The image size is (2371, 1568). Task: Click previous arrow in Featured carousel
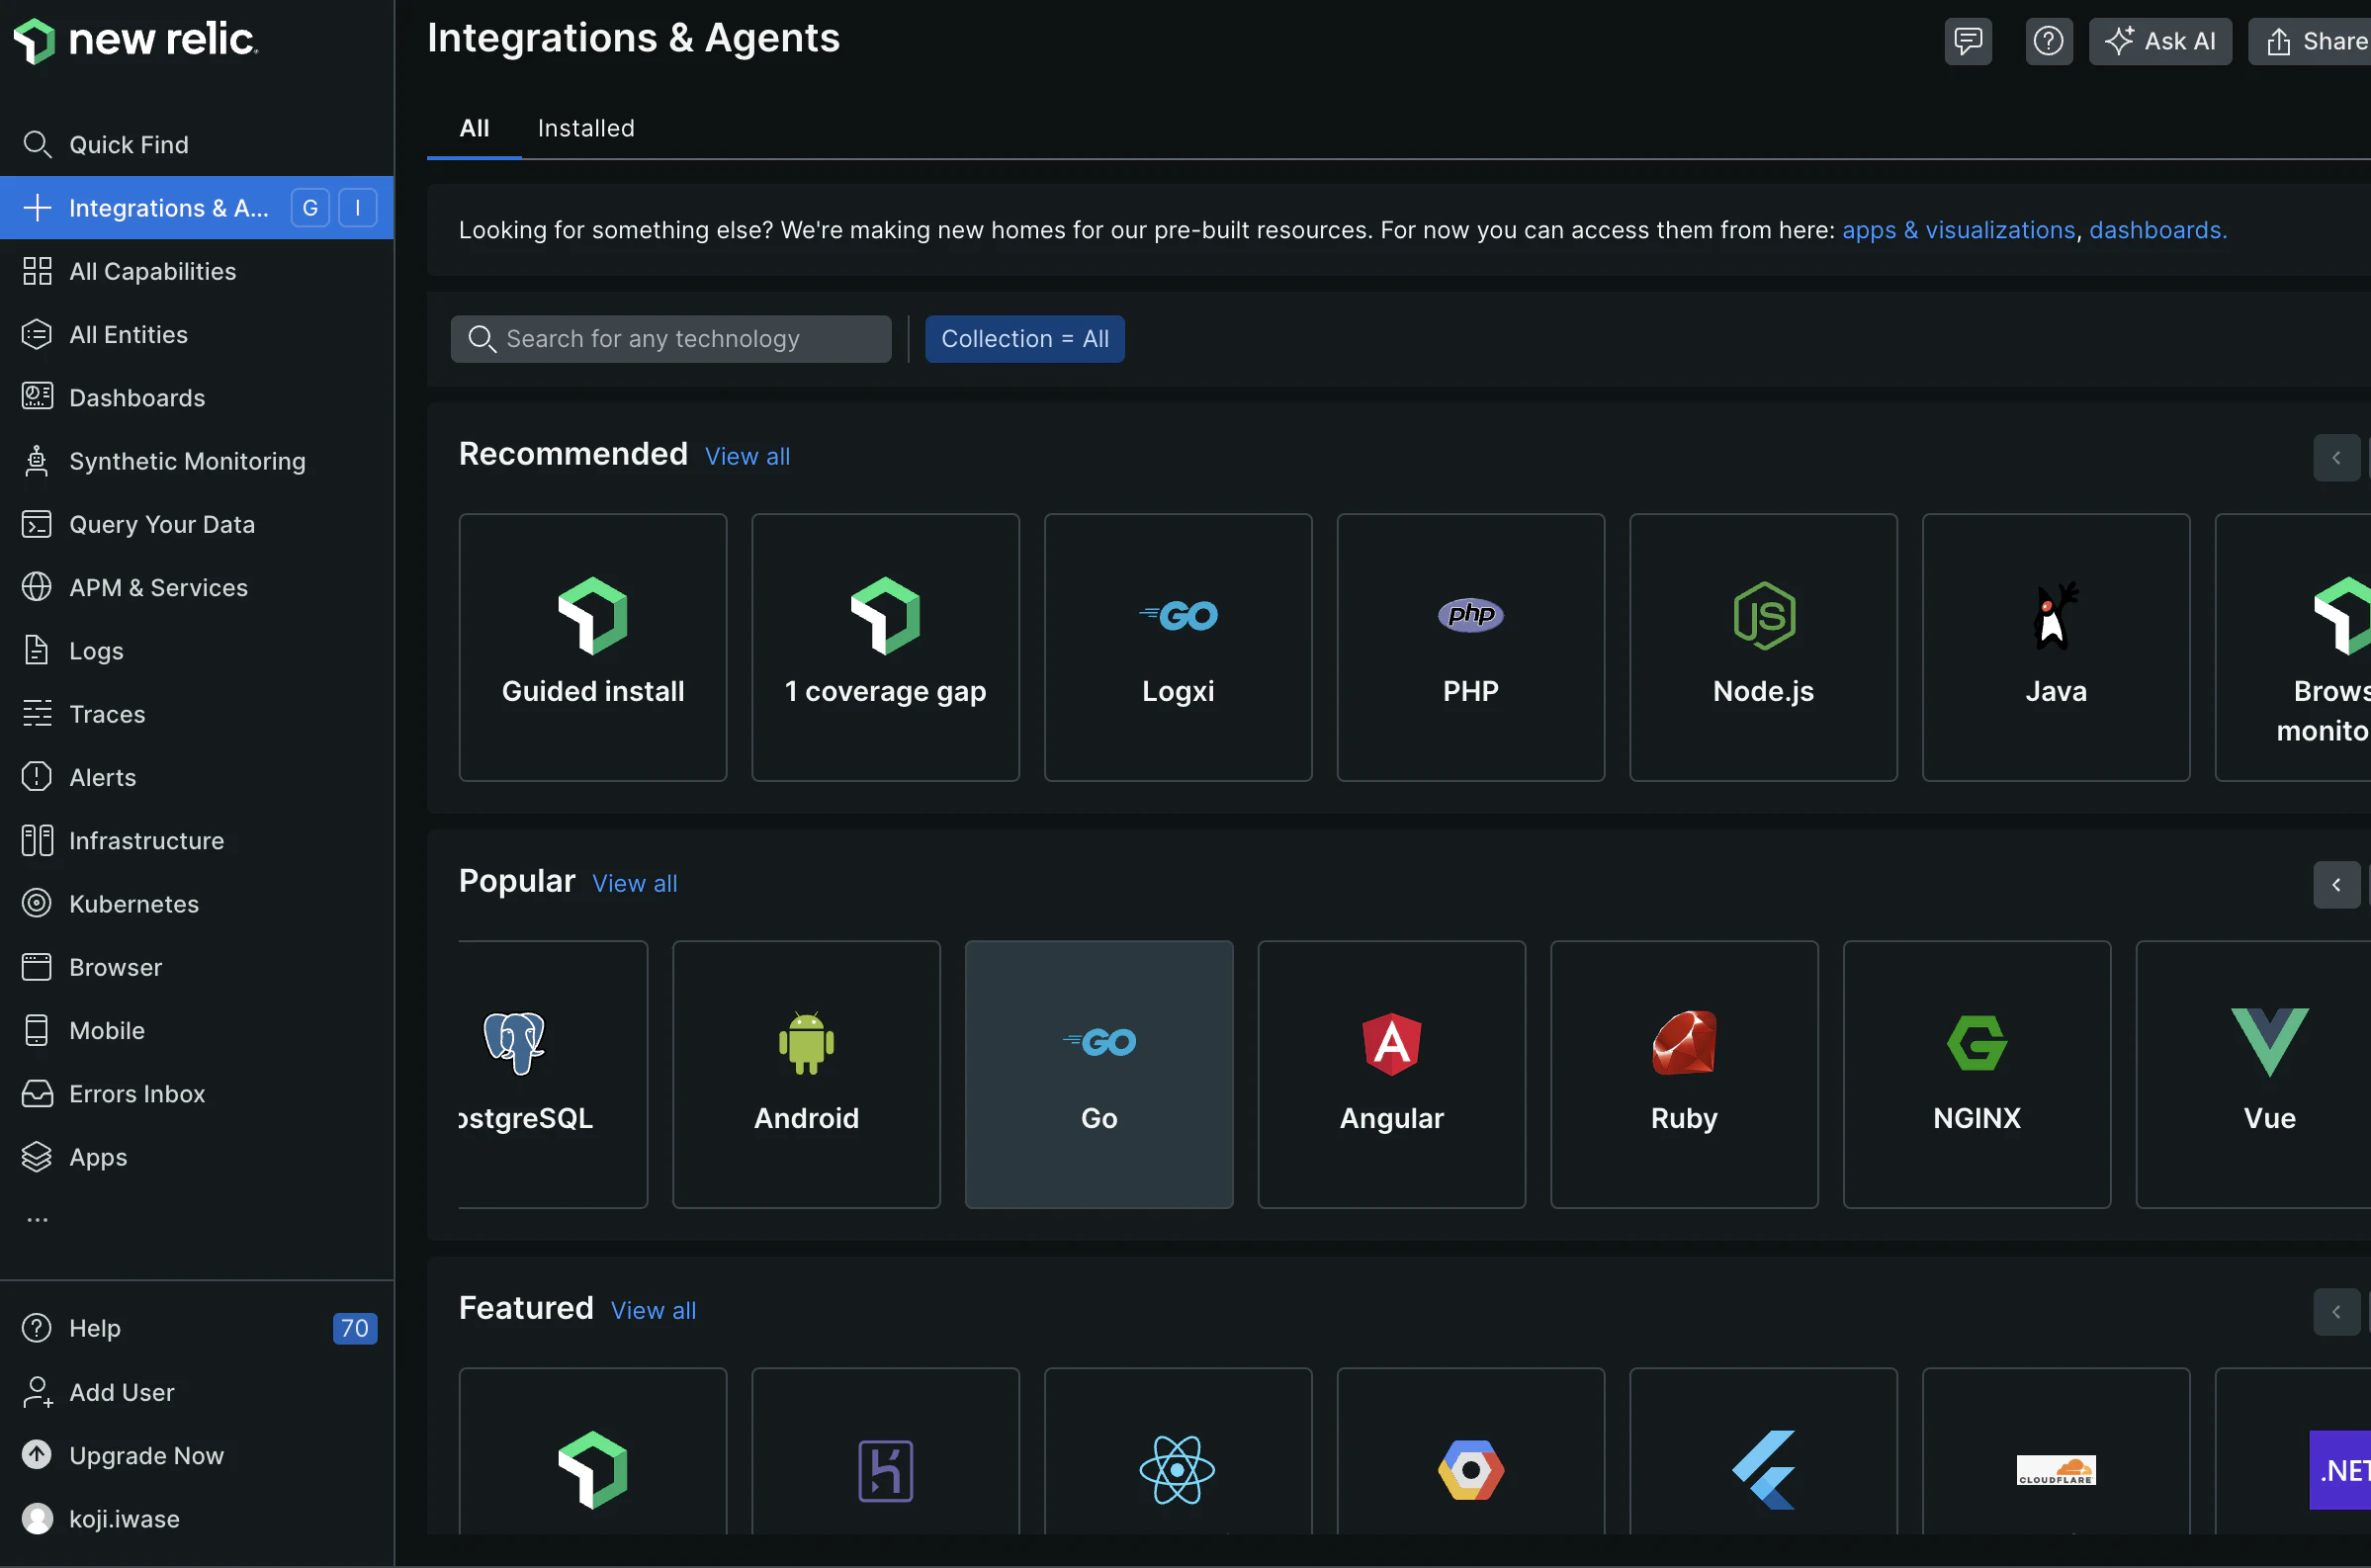tap(2336, 1312)
